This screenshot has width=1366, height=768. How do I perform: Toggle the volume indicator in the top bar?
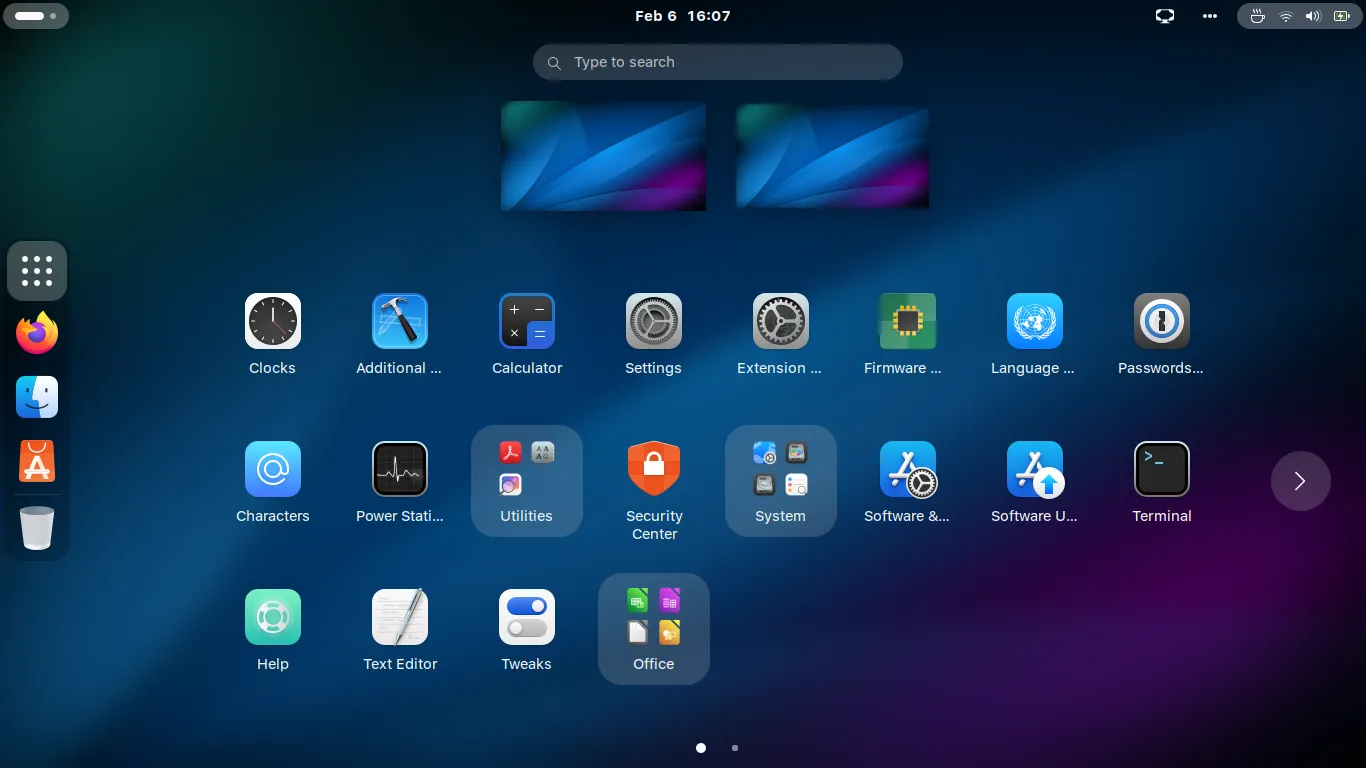[x=1312, y=16]
